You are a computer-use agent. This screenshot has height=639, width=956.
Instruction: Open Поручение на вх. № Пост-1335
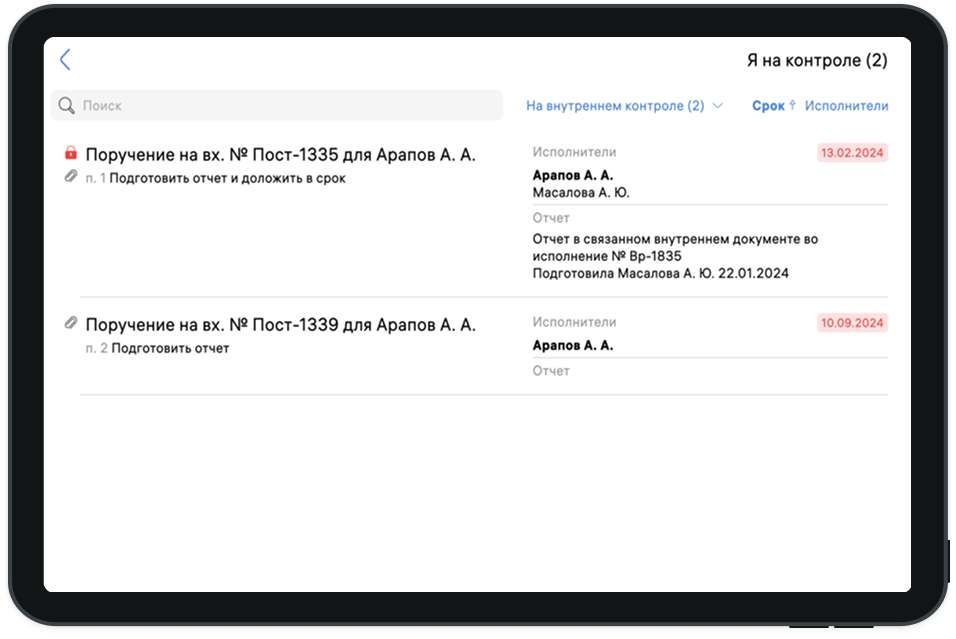pos(280,155)
